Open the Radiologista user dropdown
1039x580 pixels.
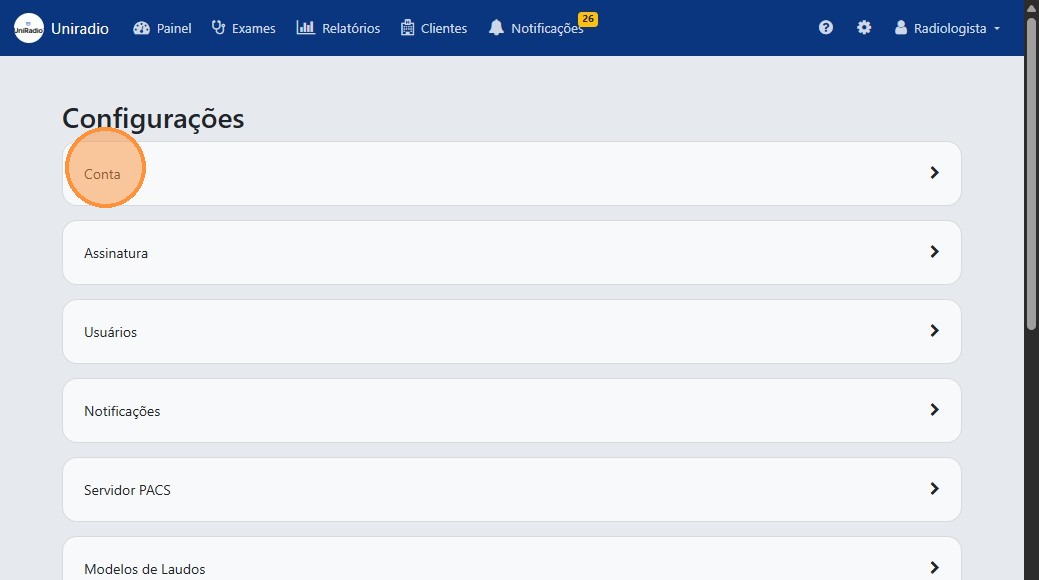(x=947, y=28)
